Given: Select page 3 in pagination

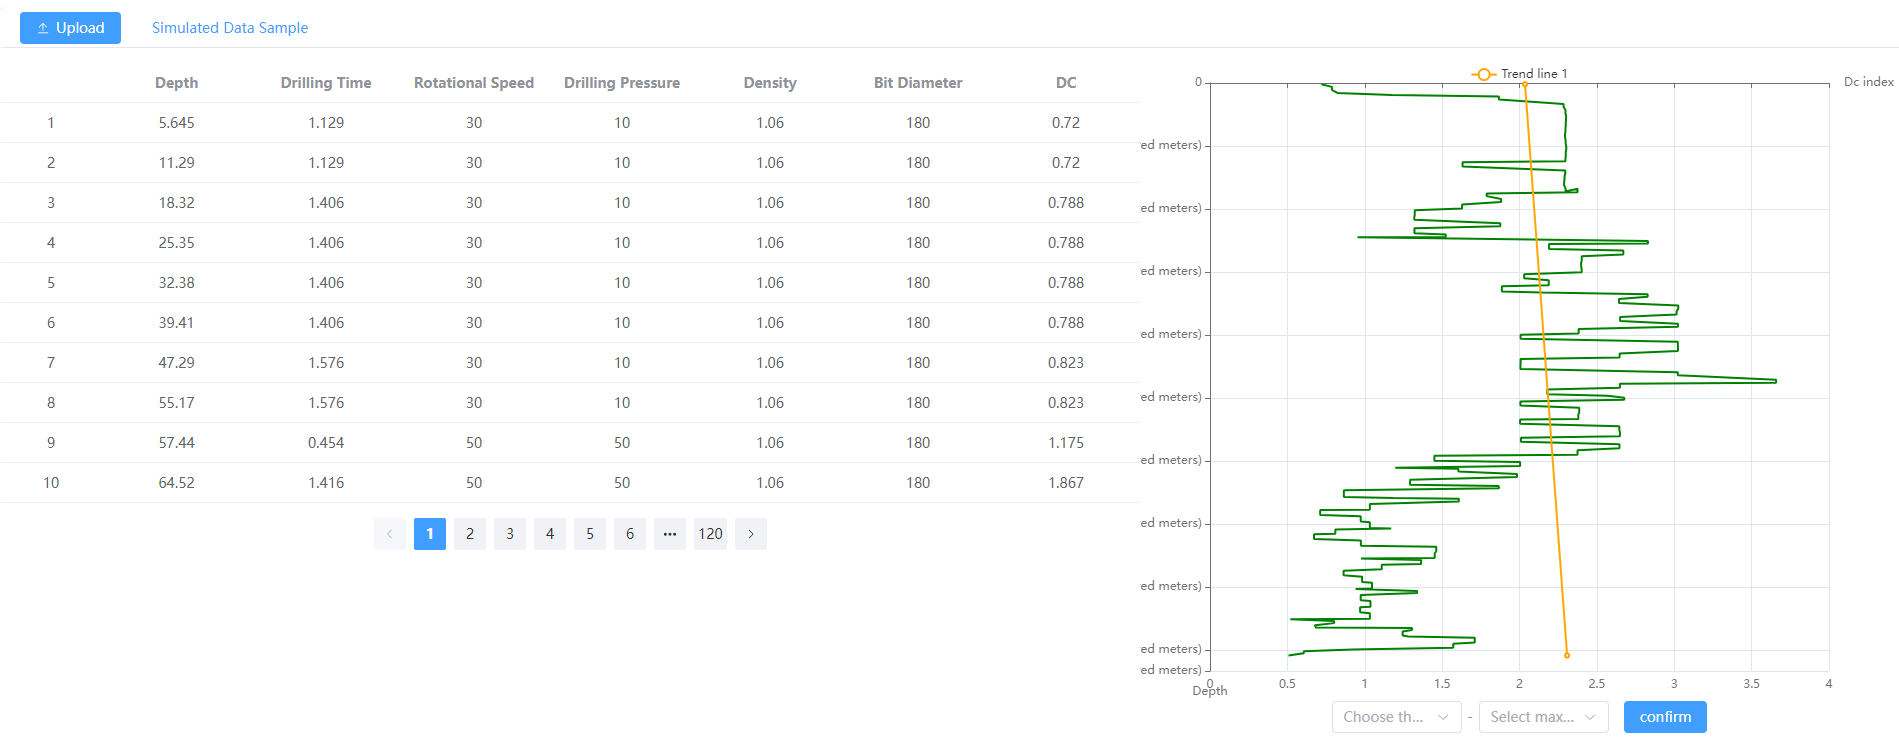Looking at the screenshot, I should pos(510,534).
